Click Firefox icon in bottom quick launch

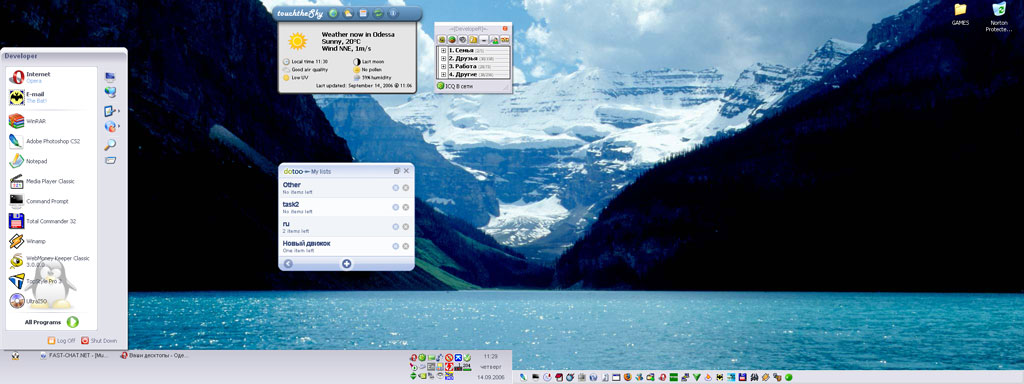[x=628, y=377]
